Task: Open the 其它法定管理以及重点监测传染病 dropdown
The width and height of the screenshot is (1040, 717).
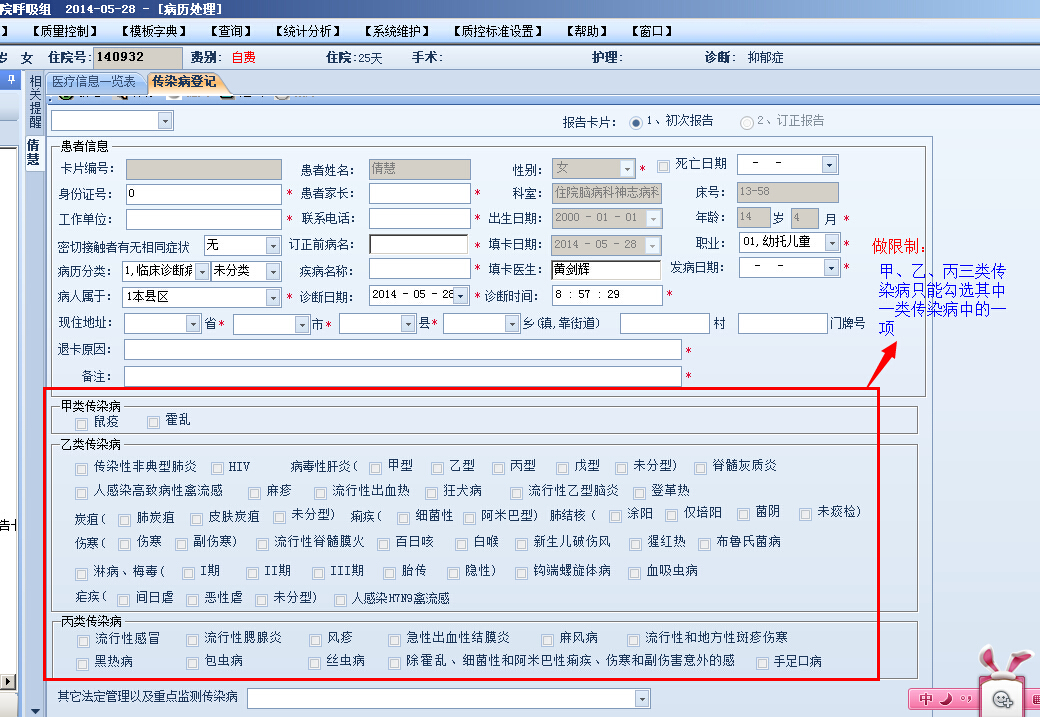Action: click(641, 698)
